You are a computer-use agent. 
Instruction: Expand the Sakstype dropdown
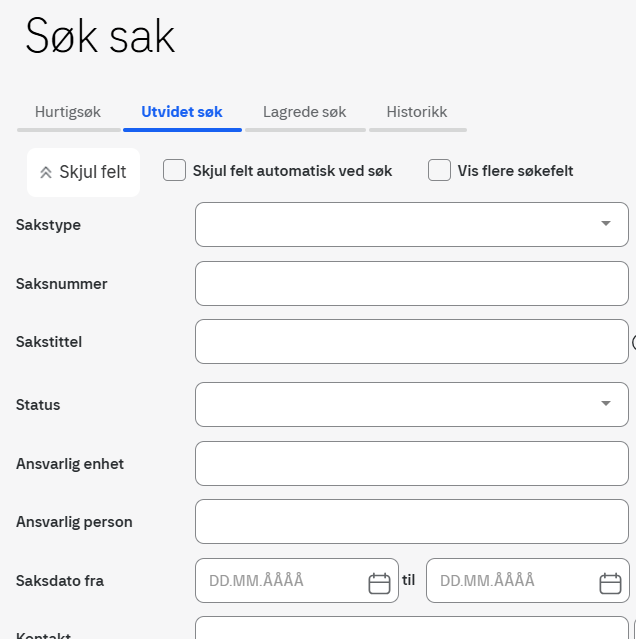coord(605,224)
